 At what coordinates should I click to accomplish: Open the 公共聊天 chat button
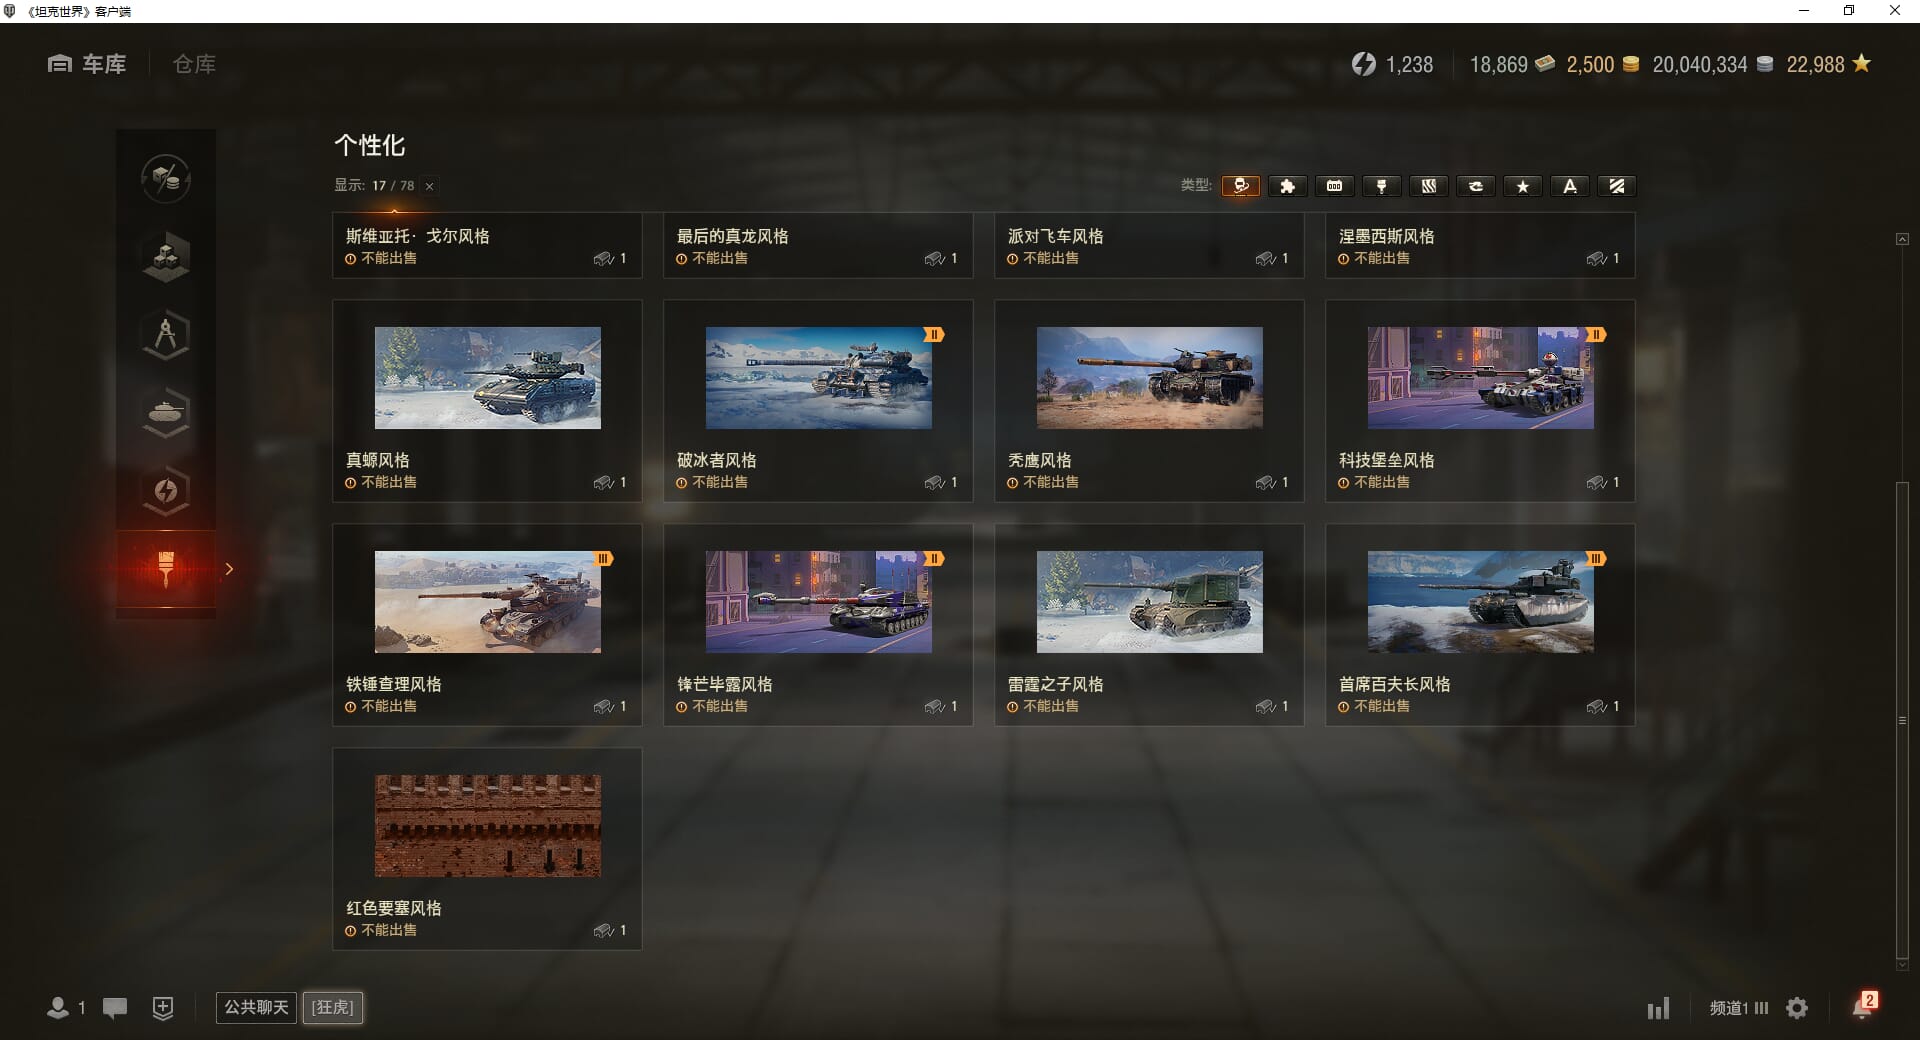coord(256,1007)
